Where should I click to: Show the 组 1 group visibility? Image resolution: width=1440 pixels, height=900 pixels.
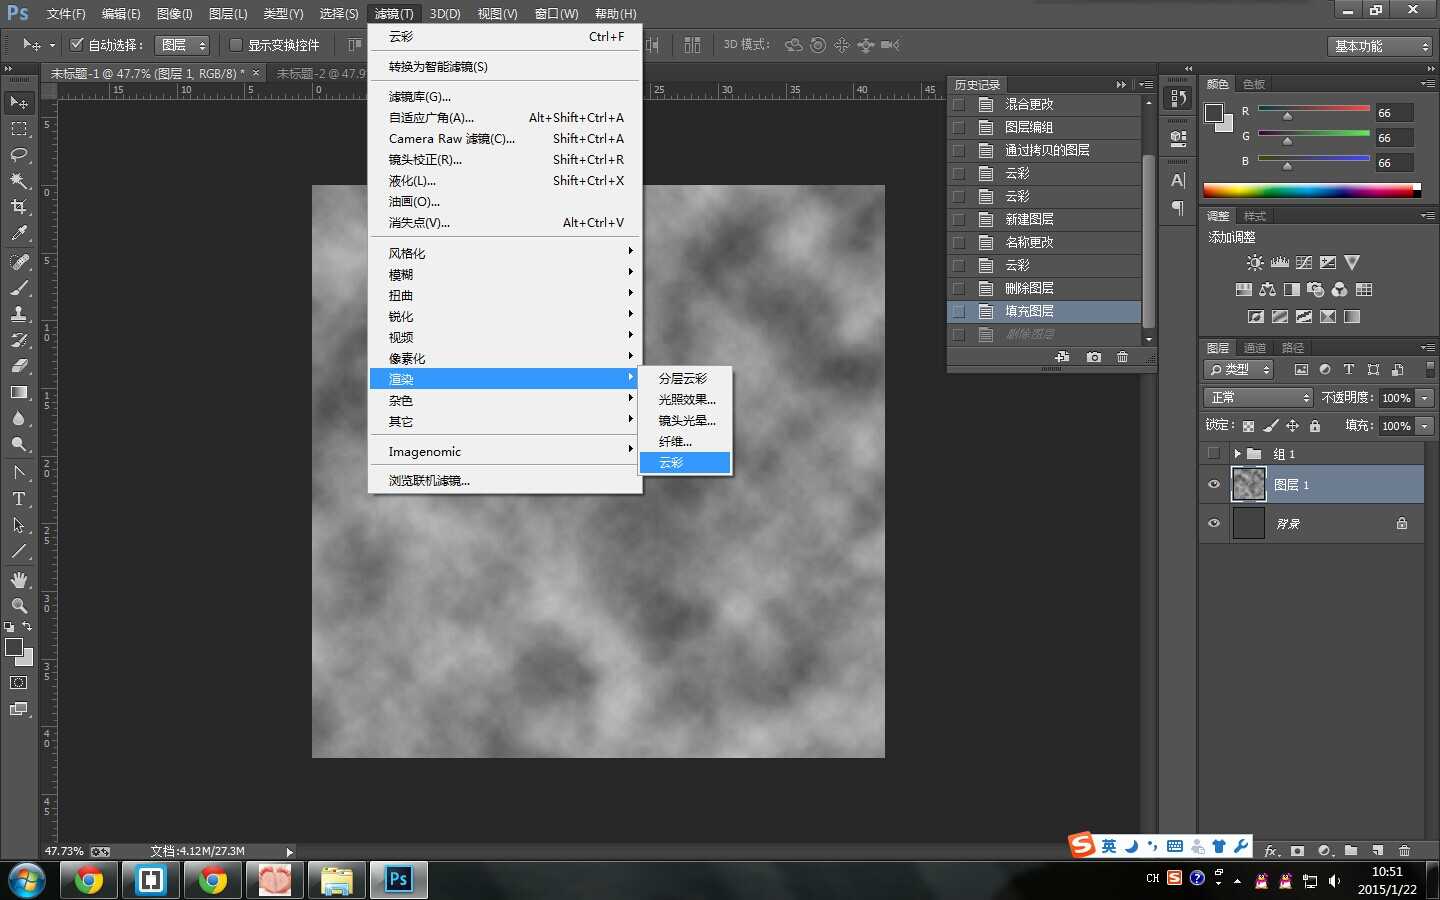coord(1214,454)
